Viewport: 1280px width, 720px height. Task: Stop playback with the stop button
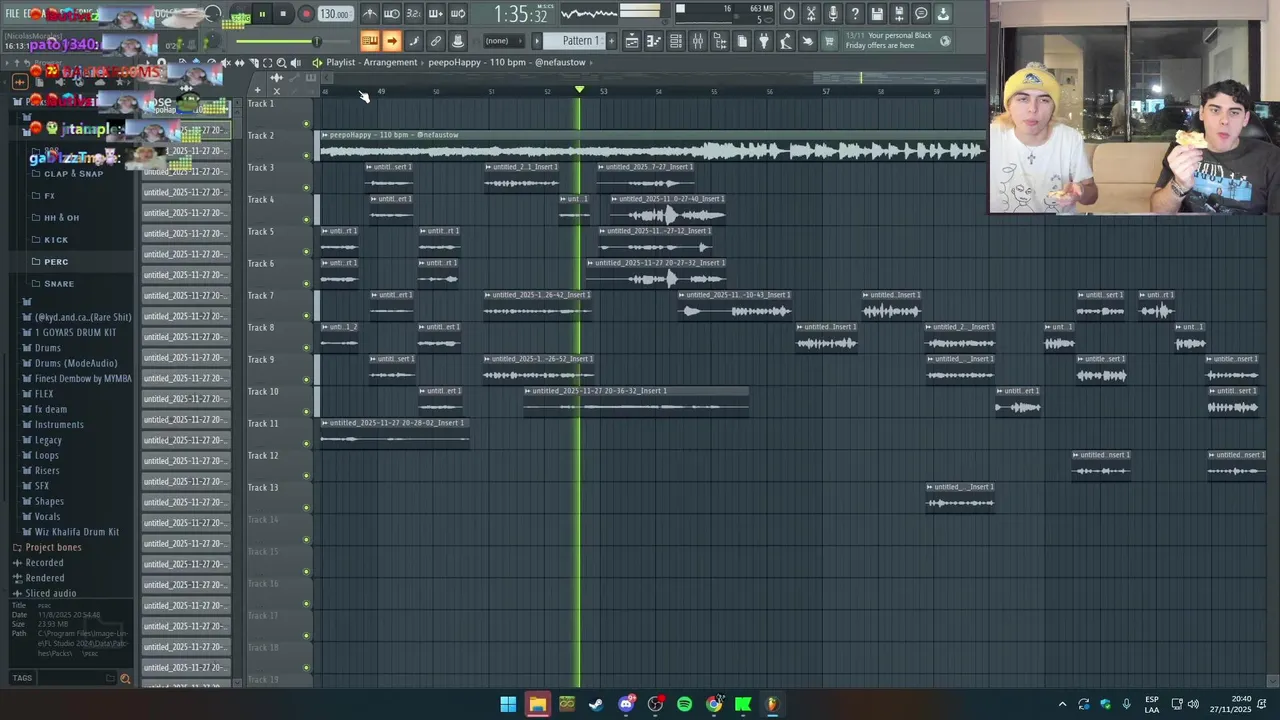[x=284, y=14]
